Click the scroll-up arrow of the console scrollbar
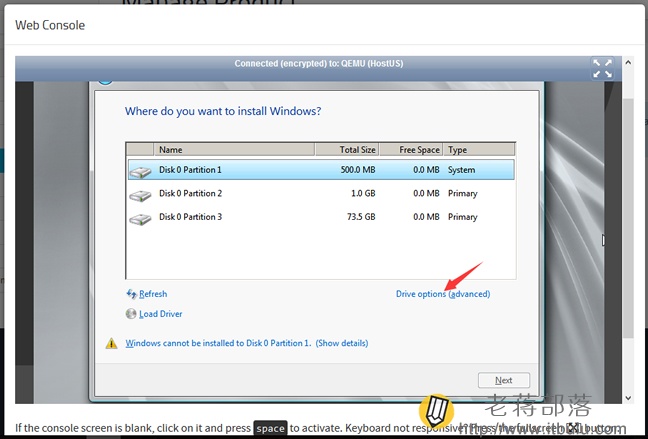The width and height of the screenshot is (648, 439). [x=628, y=62]
